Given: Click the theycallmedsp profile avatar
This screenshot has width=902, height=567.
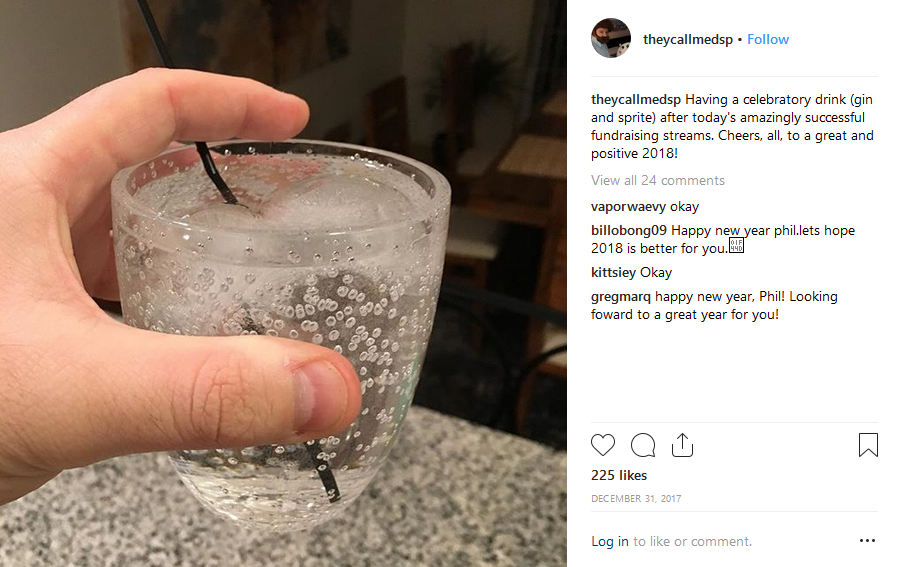Looking at the screenshot, I should (611, 38).
